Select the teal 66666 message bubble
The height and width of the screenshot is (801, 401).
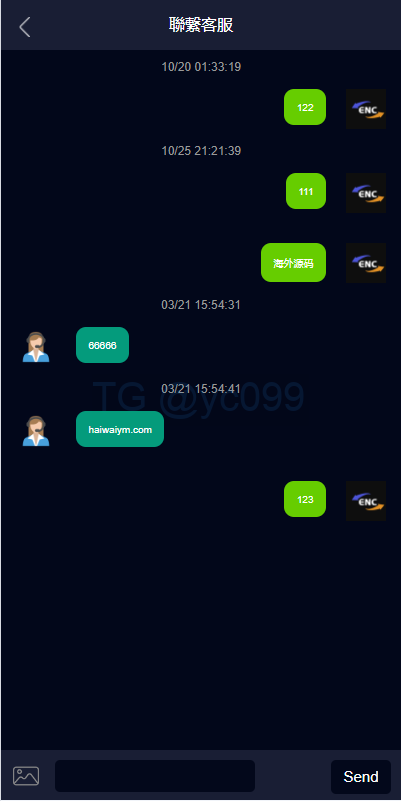(102, 345)
